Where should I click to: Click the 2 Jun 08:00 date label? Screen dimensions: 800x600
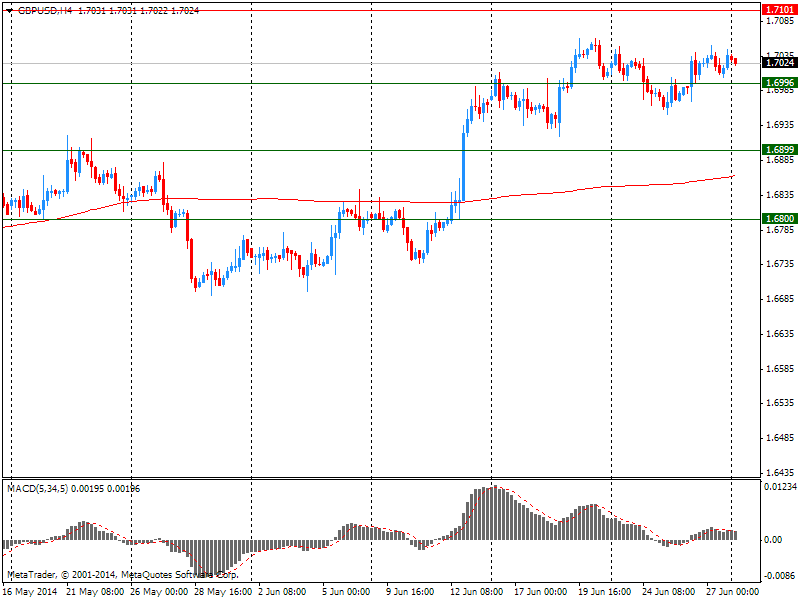282,592
